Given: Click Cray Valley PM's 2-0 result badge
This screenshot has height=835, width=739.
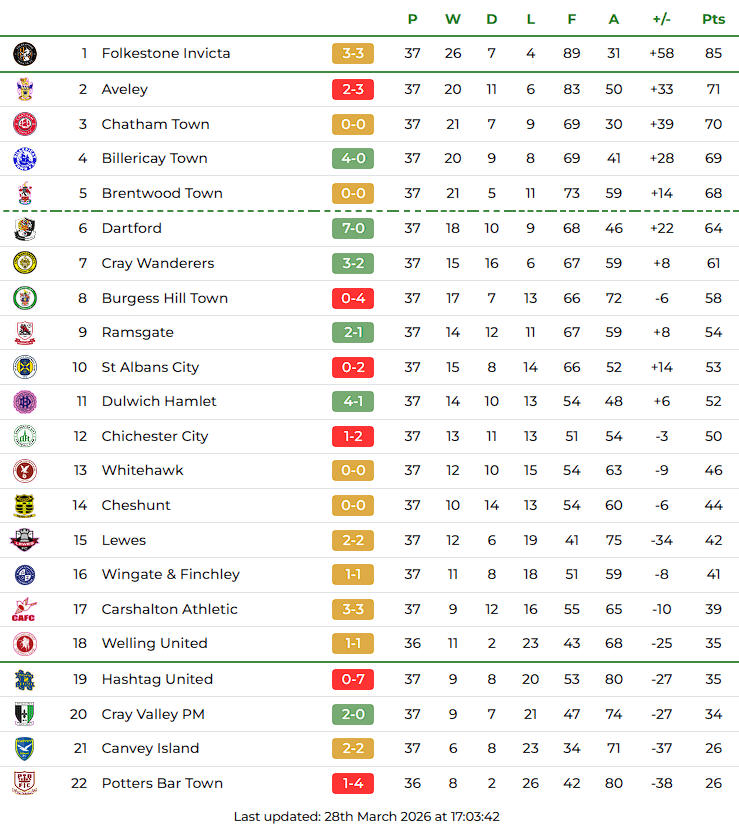Looking at the screenshot, I should pos(353,714).
